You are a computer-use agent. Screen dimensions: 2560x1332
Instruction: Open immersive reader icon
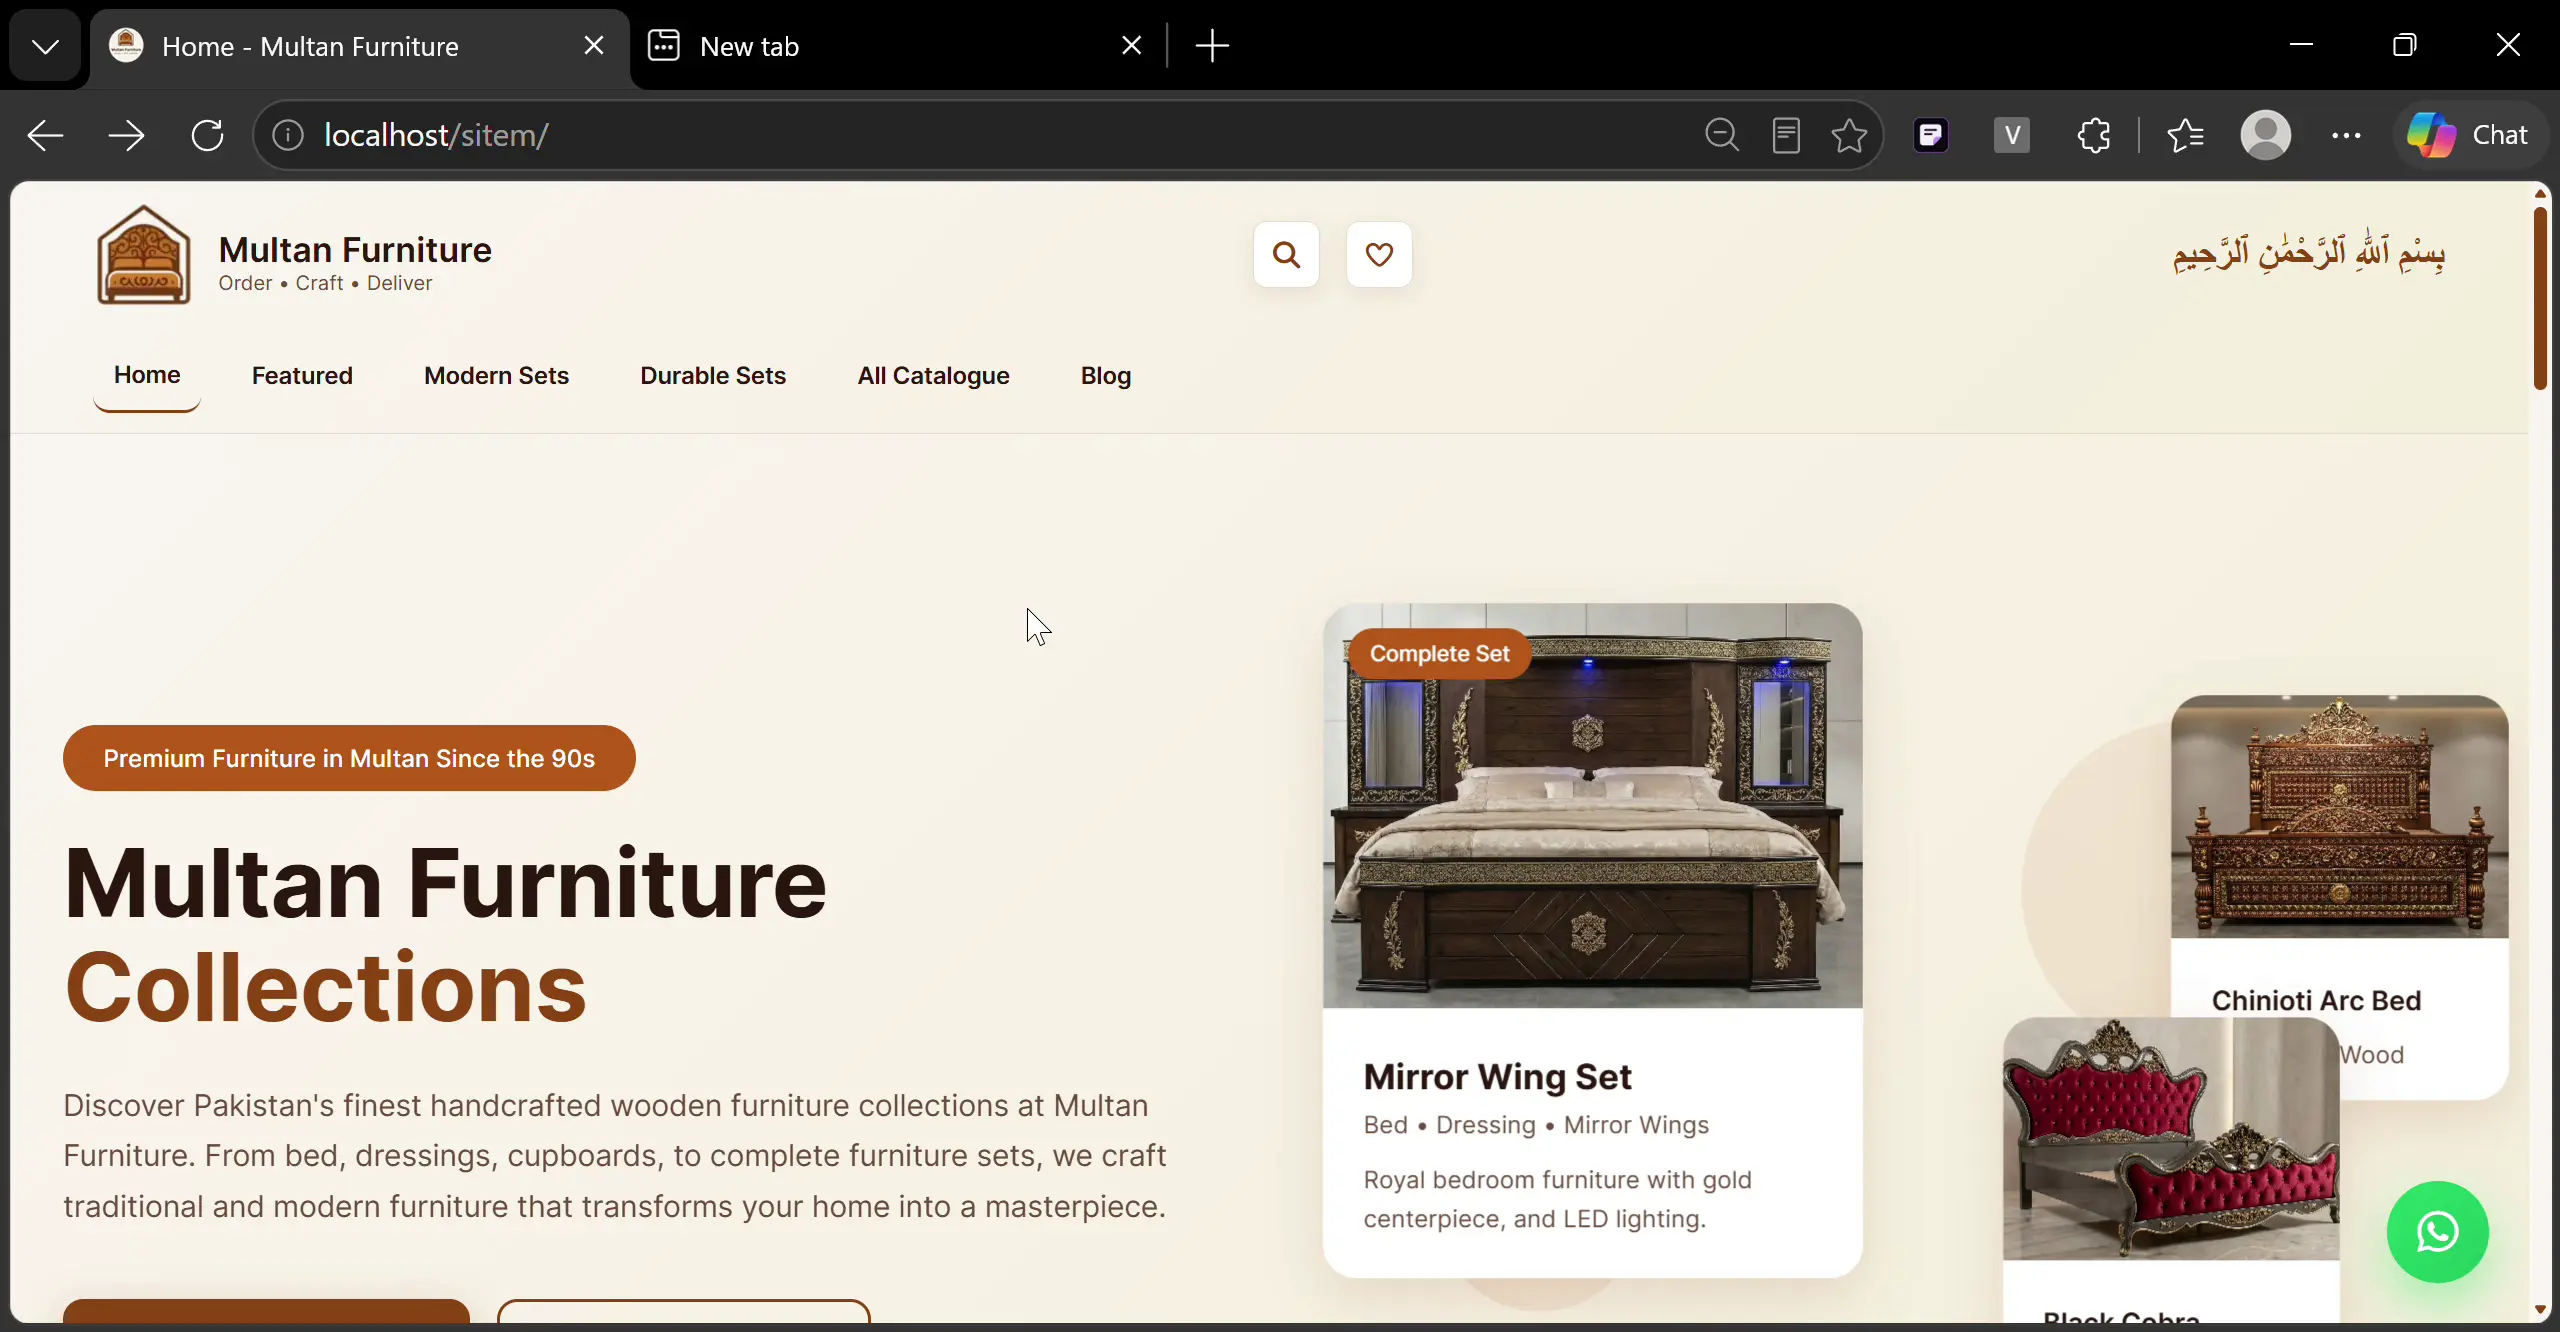(1786, 135)
